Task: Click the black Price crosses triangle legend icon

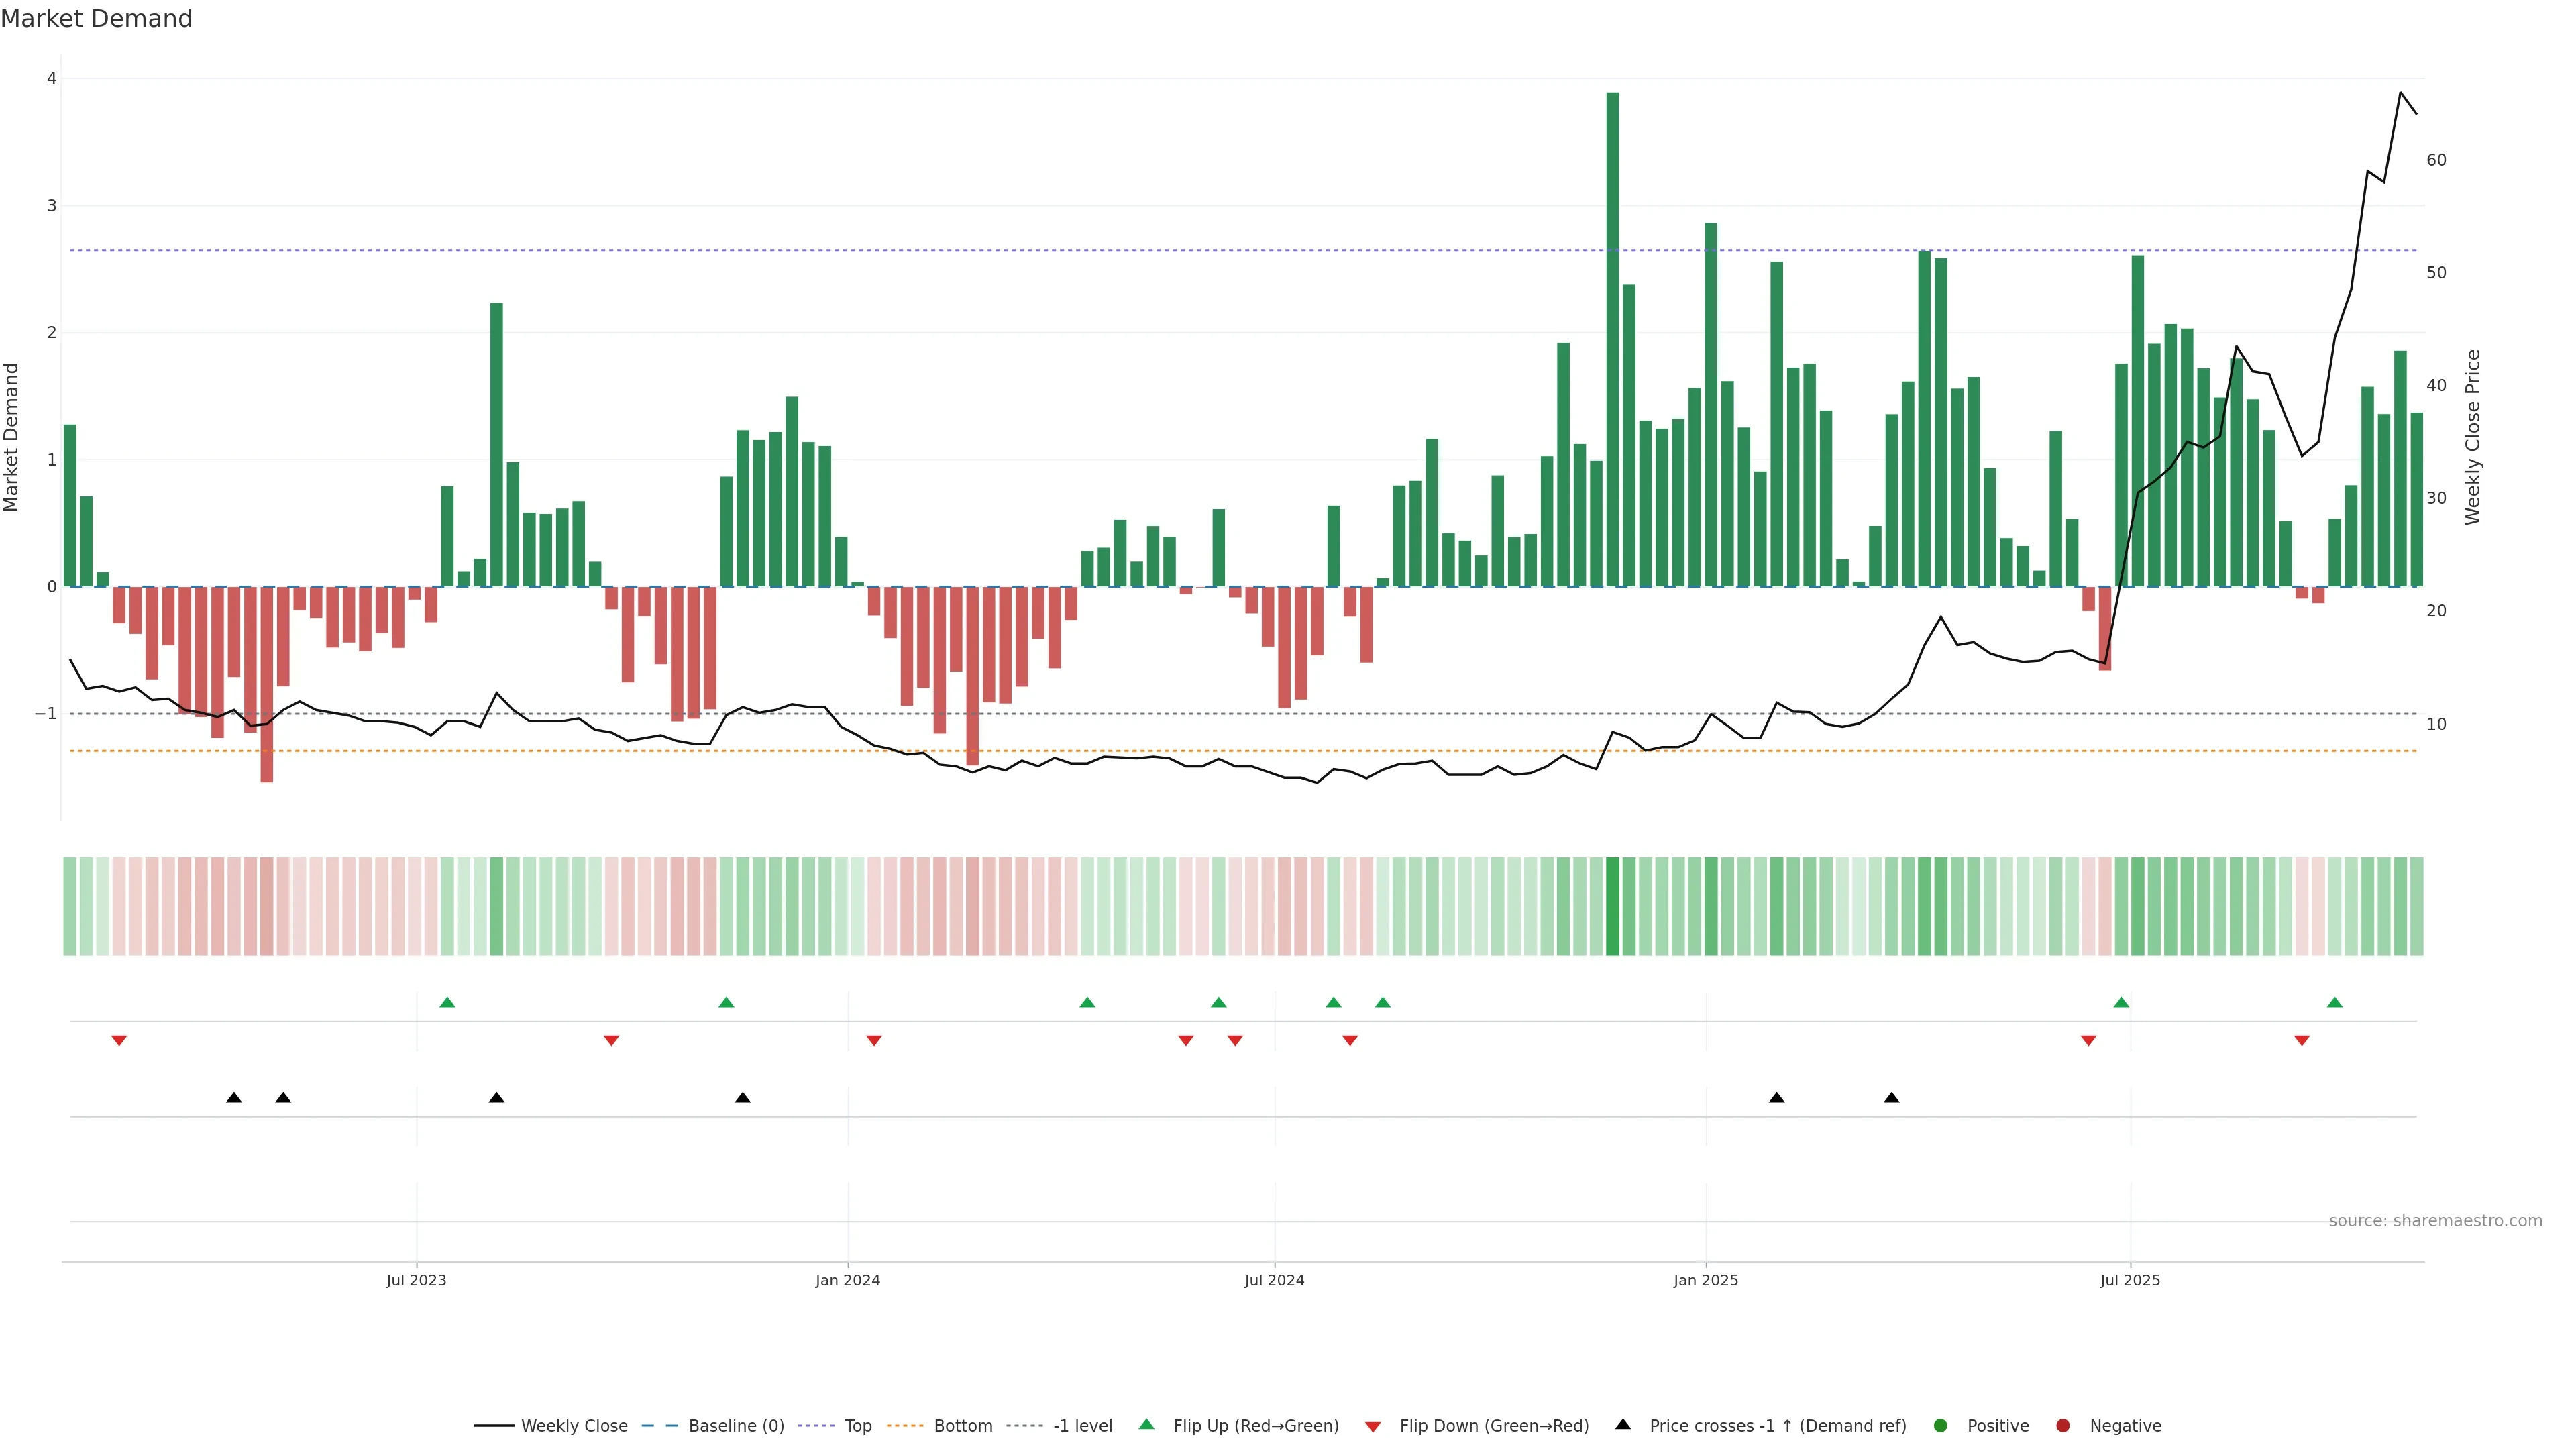Action: tap(1623, 1424)
